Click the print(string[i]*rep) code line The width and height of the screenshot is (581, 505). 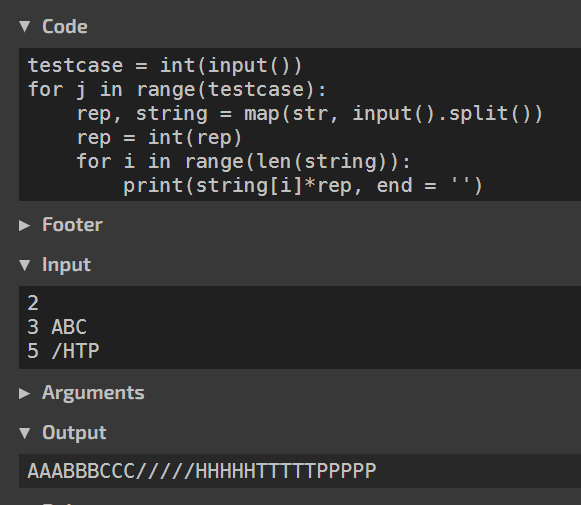[303, 186]
